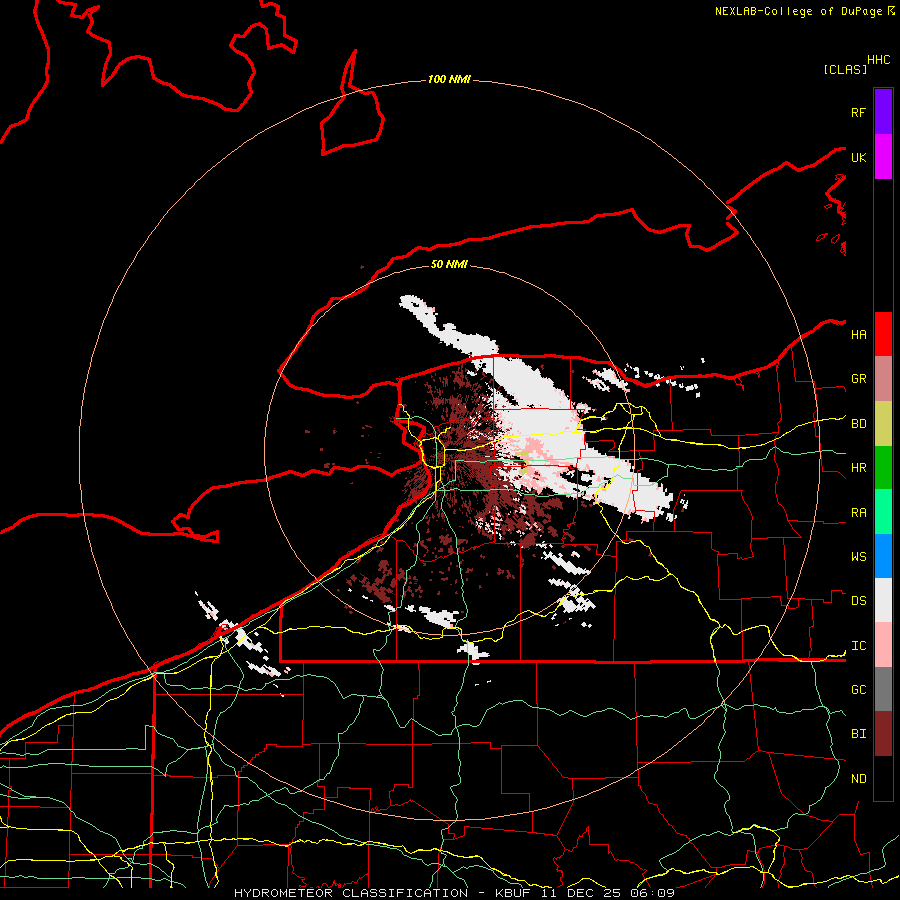This screenshot has height=900, width=900.
Task: Select the BD yellow legend block
Action: click(883, 424)
